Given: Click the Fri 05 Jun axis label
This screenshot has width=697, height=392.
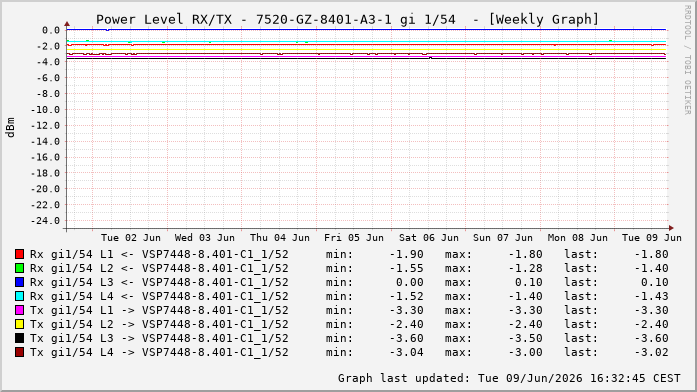Looking at the screenshot, I should [x=354, y=238].
